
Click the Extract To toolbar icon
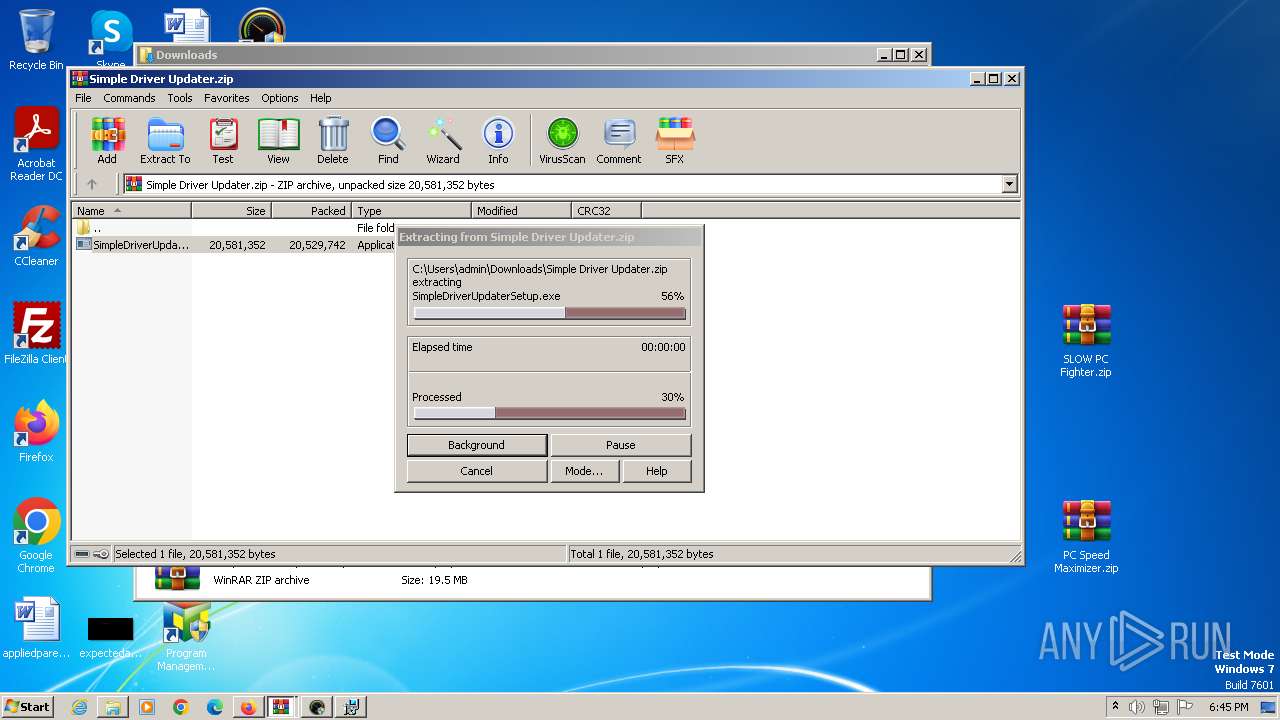coord(165,141)
